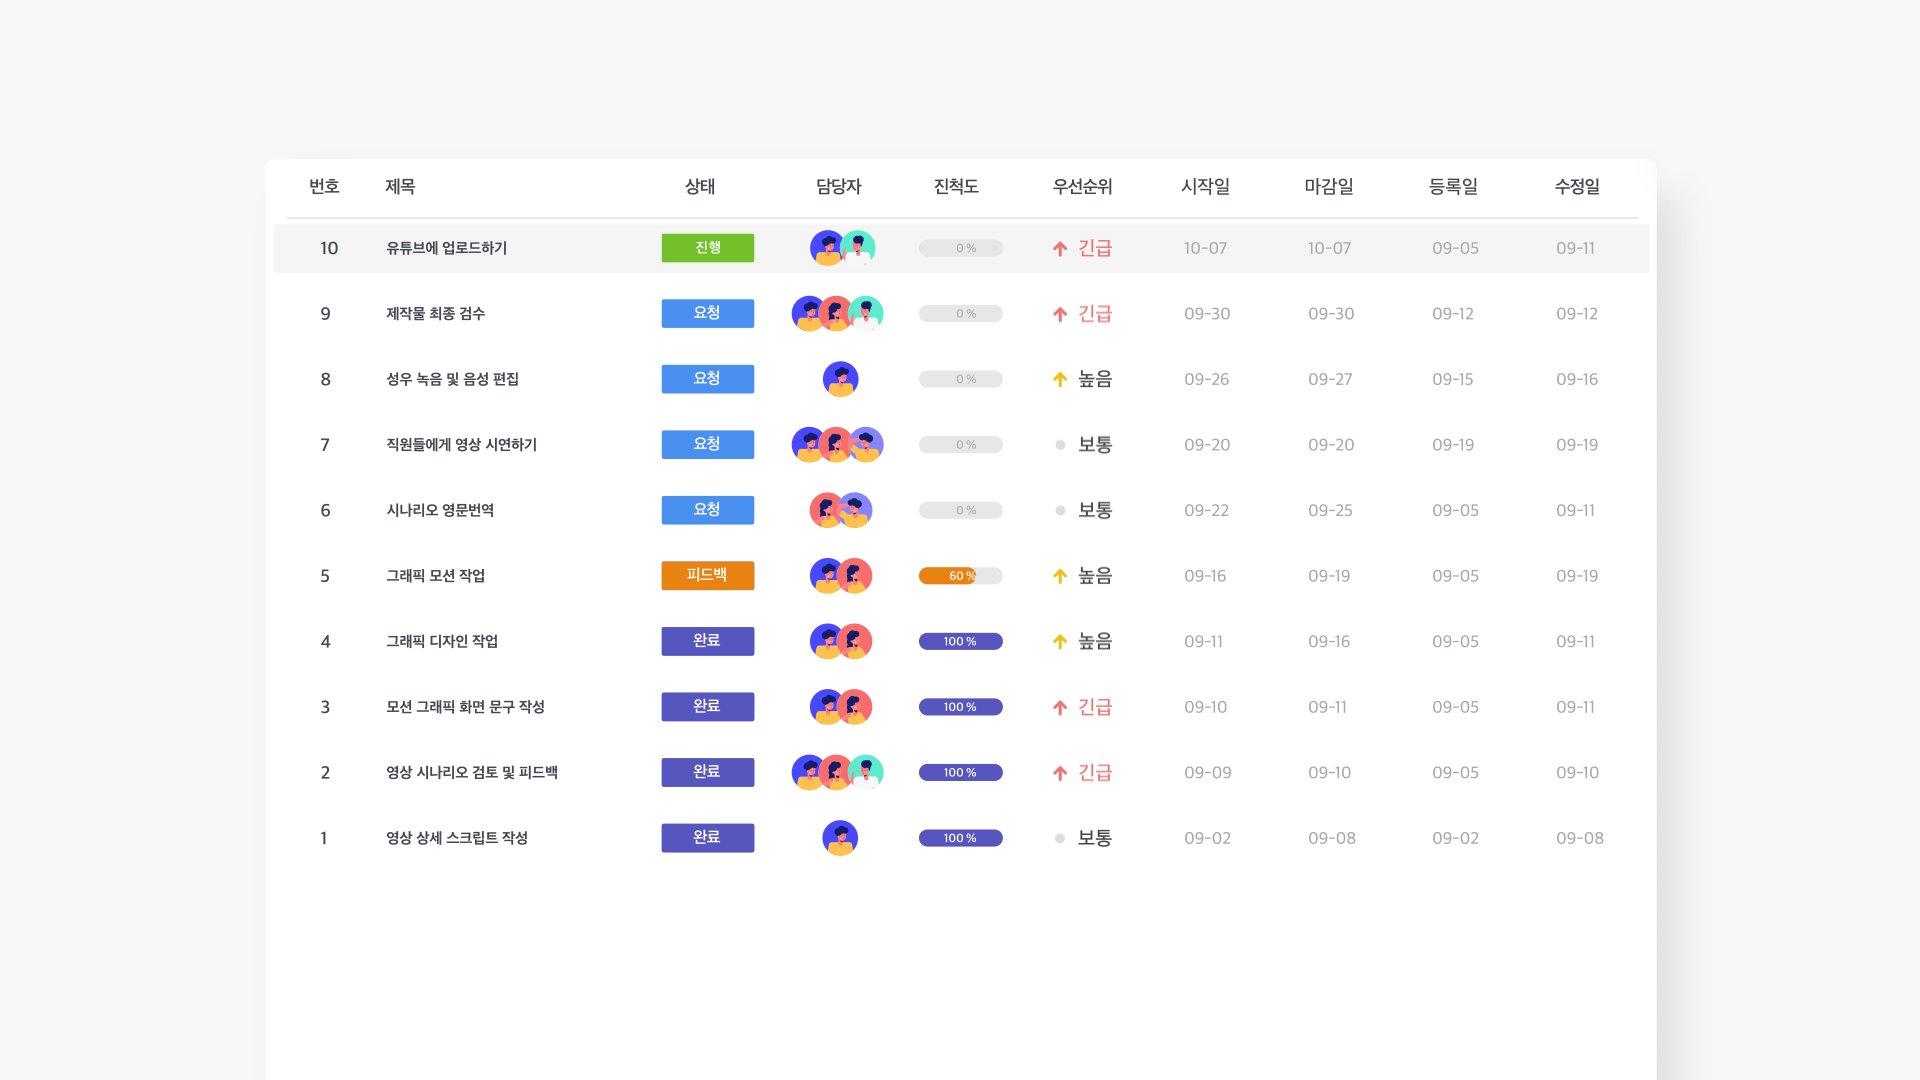
Task: Click the 09-16 deadline of task 4
Action: pos(1329,642)
